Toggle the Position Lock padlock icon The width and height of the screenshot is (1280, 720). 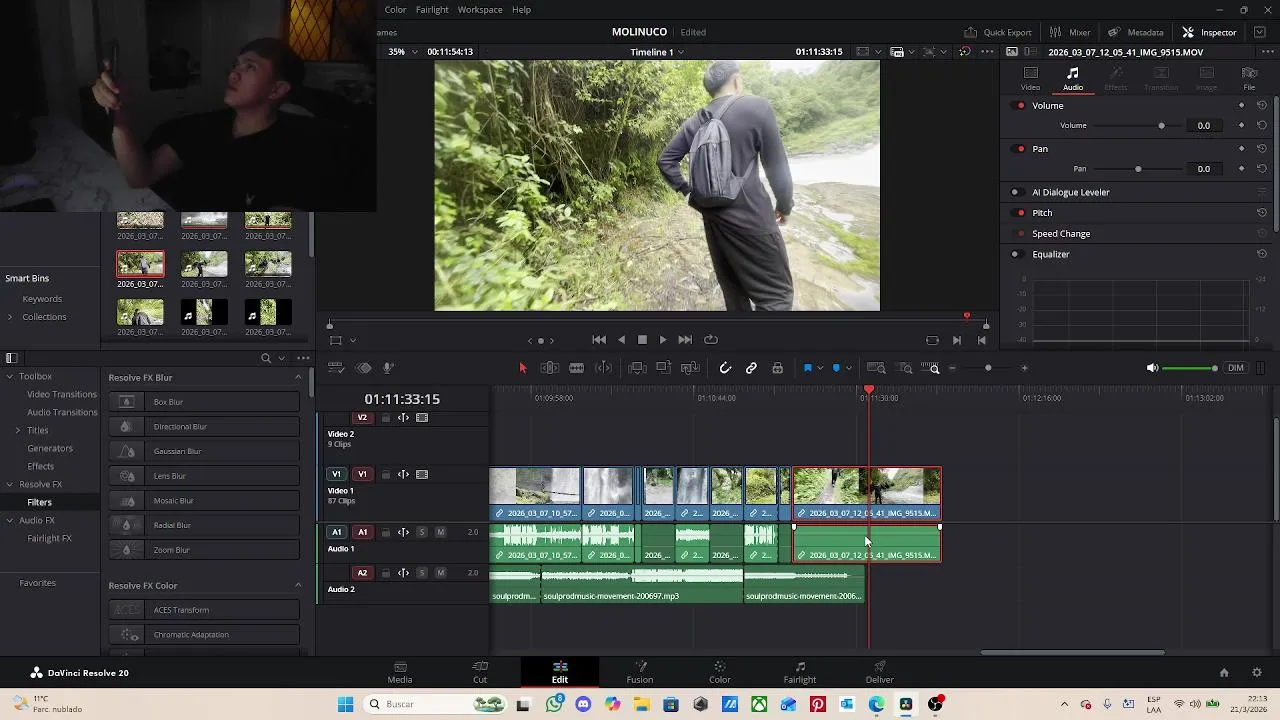click(x=777, y=368)
